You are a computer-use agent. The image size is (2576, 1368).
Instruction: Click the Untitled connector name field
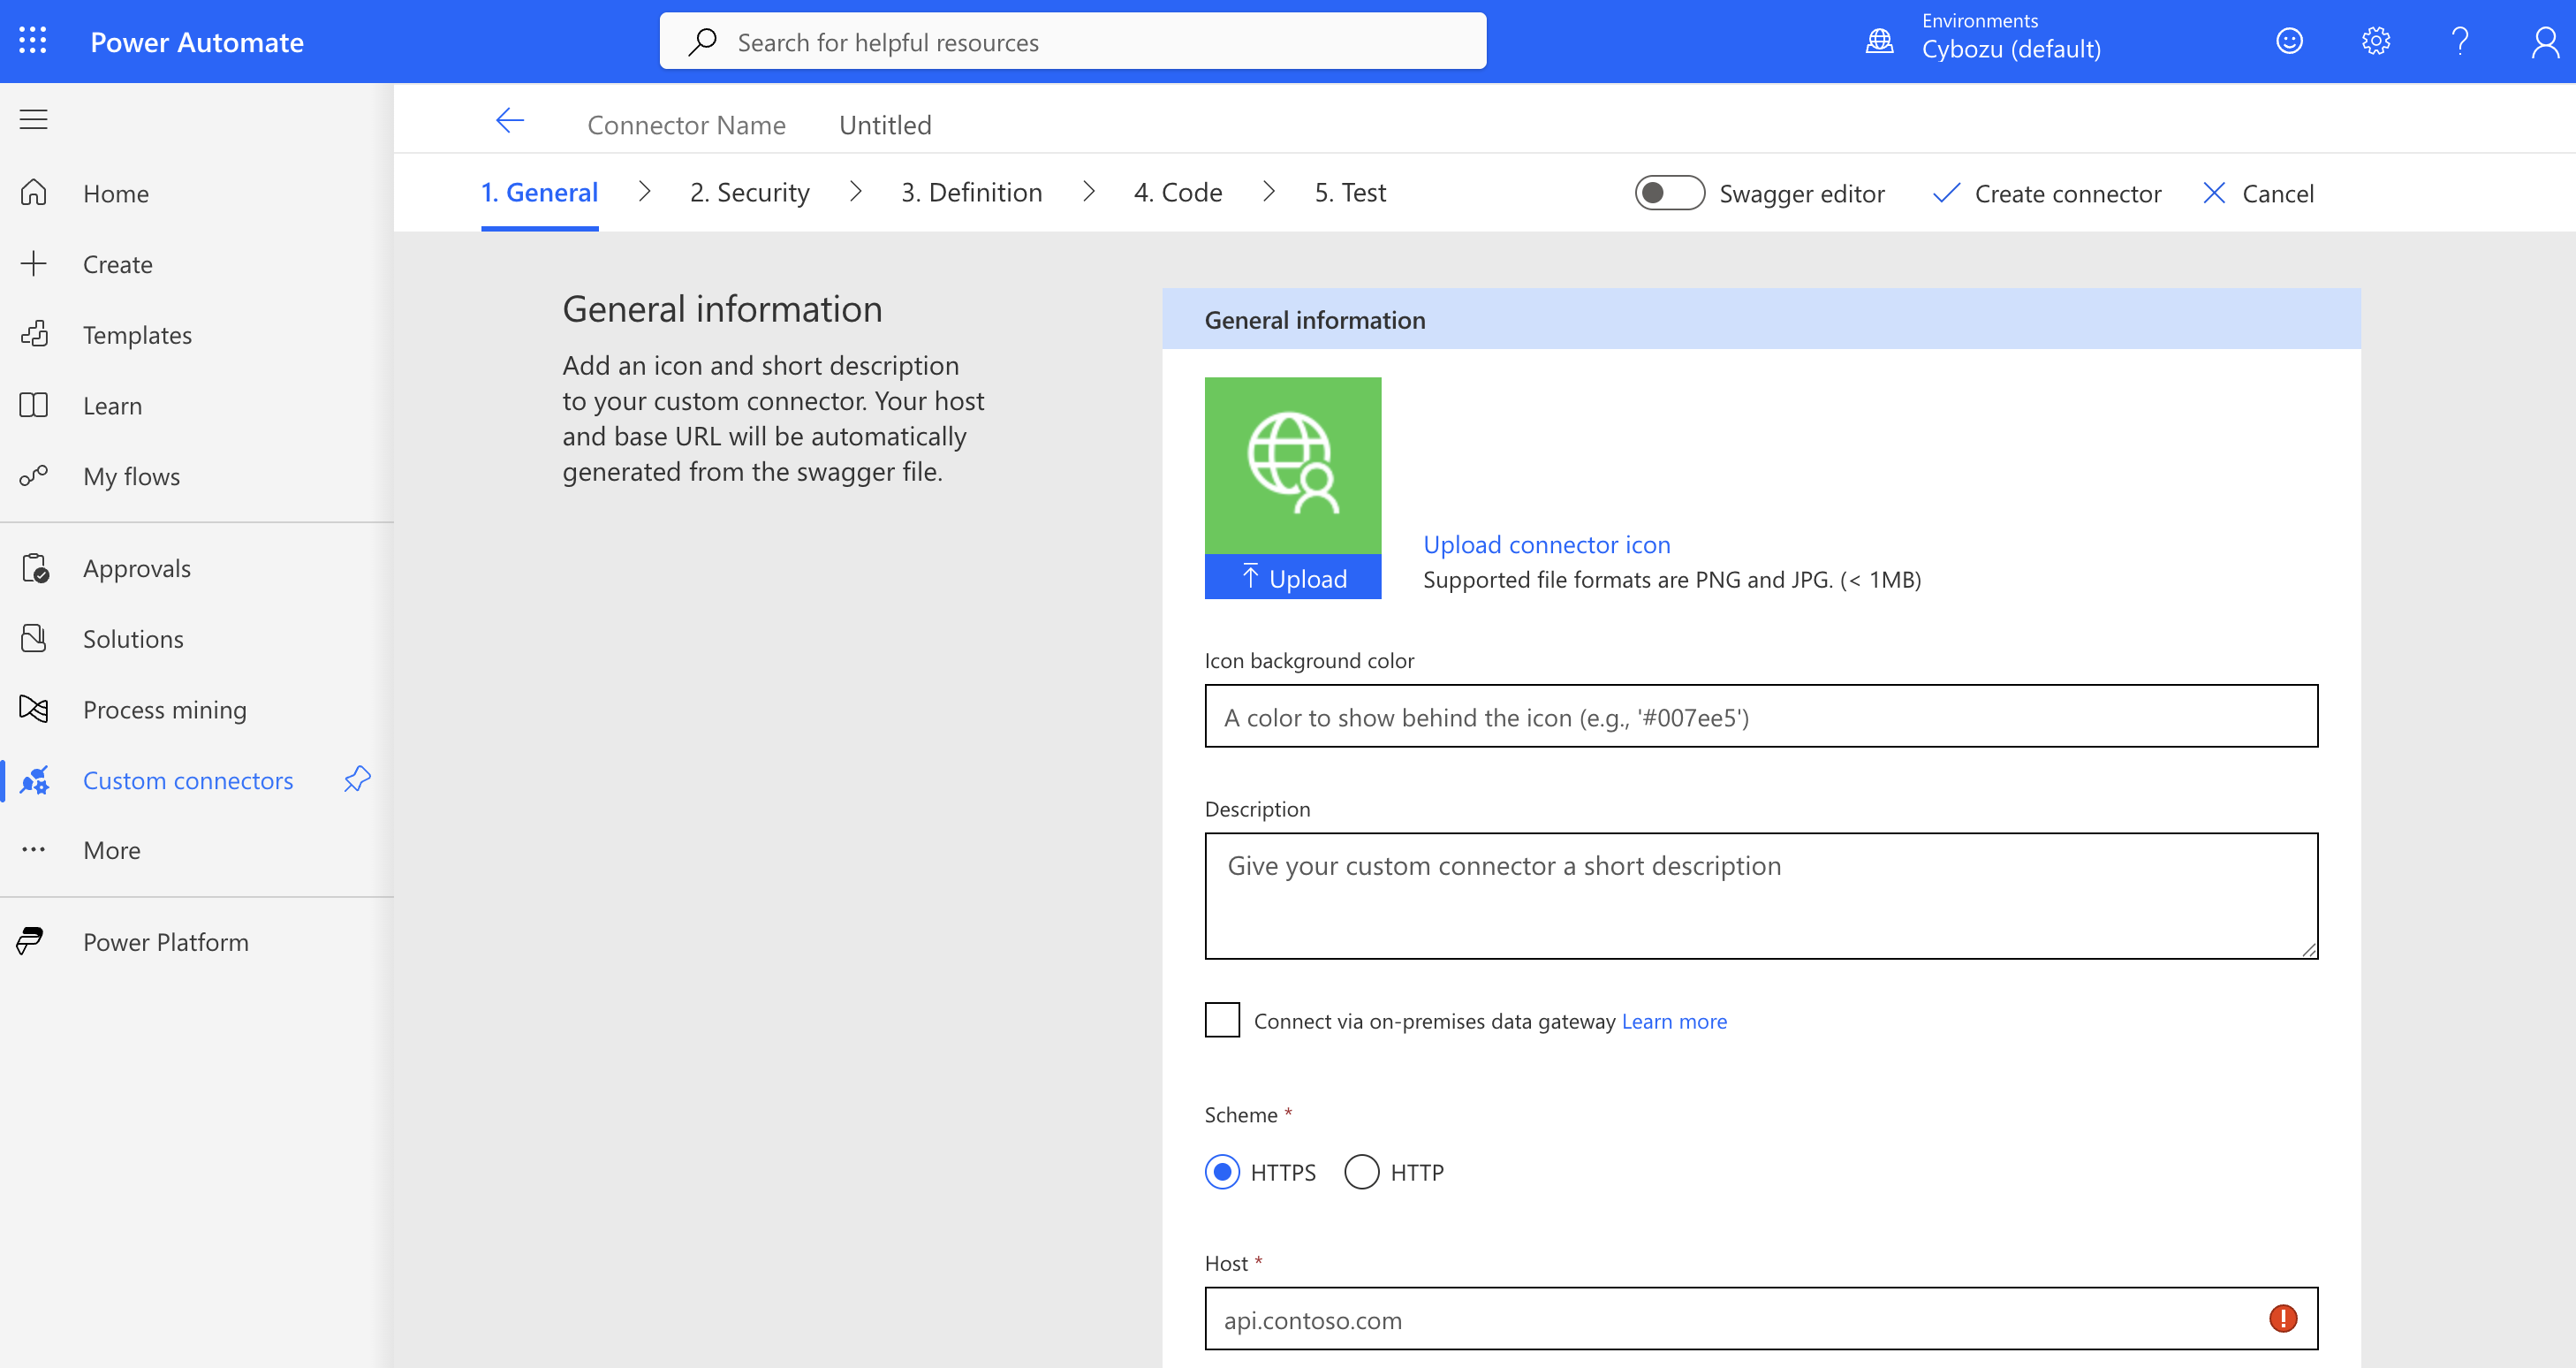click(x=884, y=125)
